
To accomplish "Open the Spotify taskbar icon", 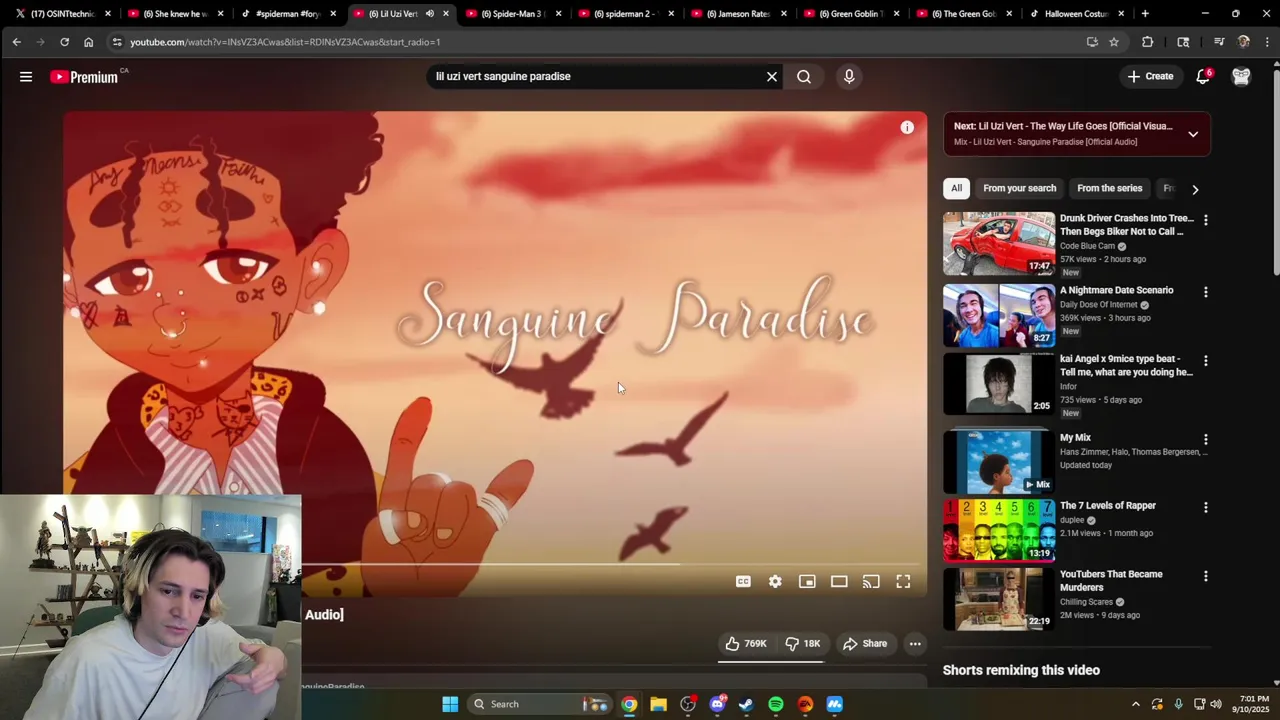I will point(776,704).
